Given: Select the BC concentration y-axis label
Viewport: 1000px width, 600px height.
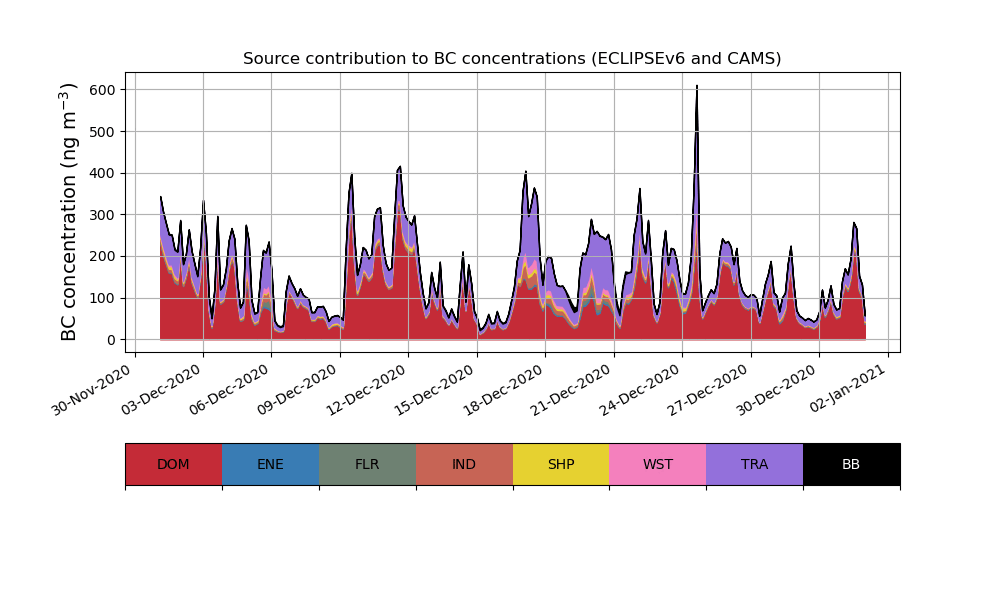Looking at the screenshot, I should [x=69, y=212].
